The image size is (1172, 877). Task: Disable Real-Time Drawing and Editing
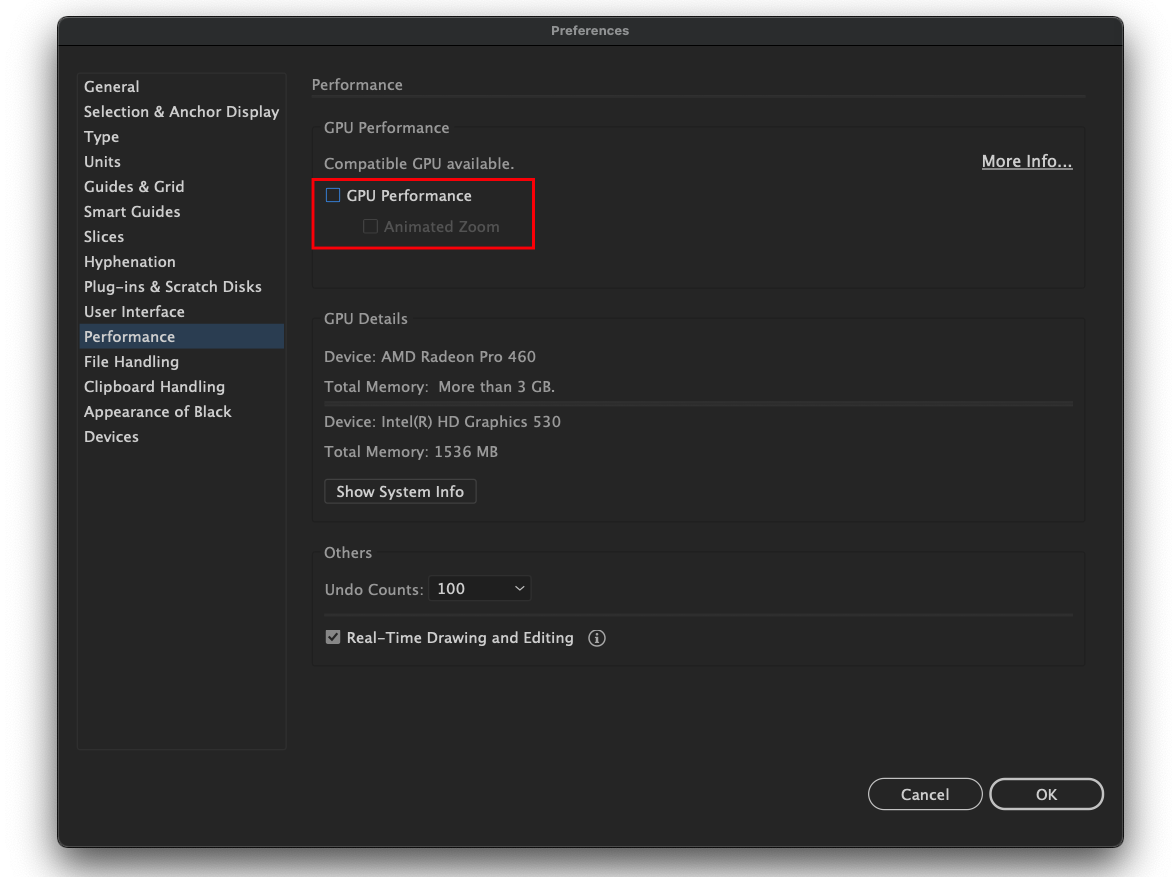click(332, 637)
